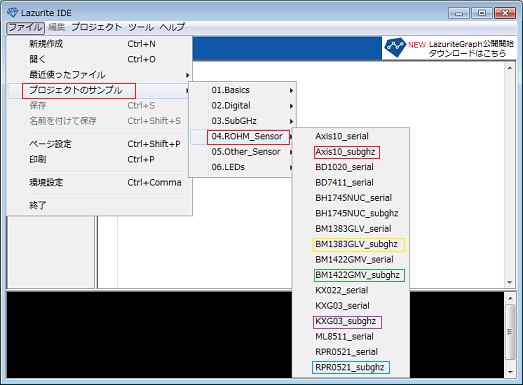
Task: Choose 新規作成 from the File menu
Action: coord(99,44)
